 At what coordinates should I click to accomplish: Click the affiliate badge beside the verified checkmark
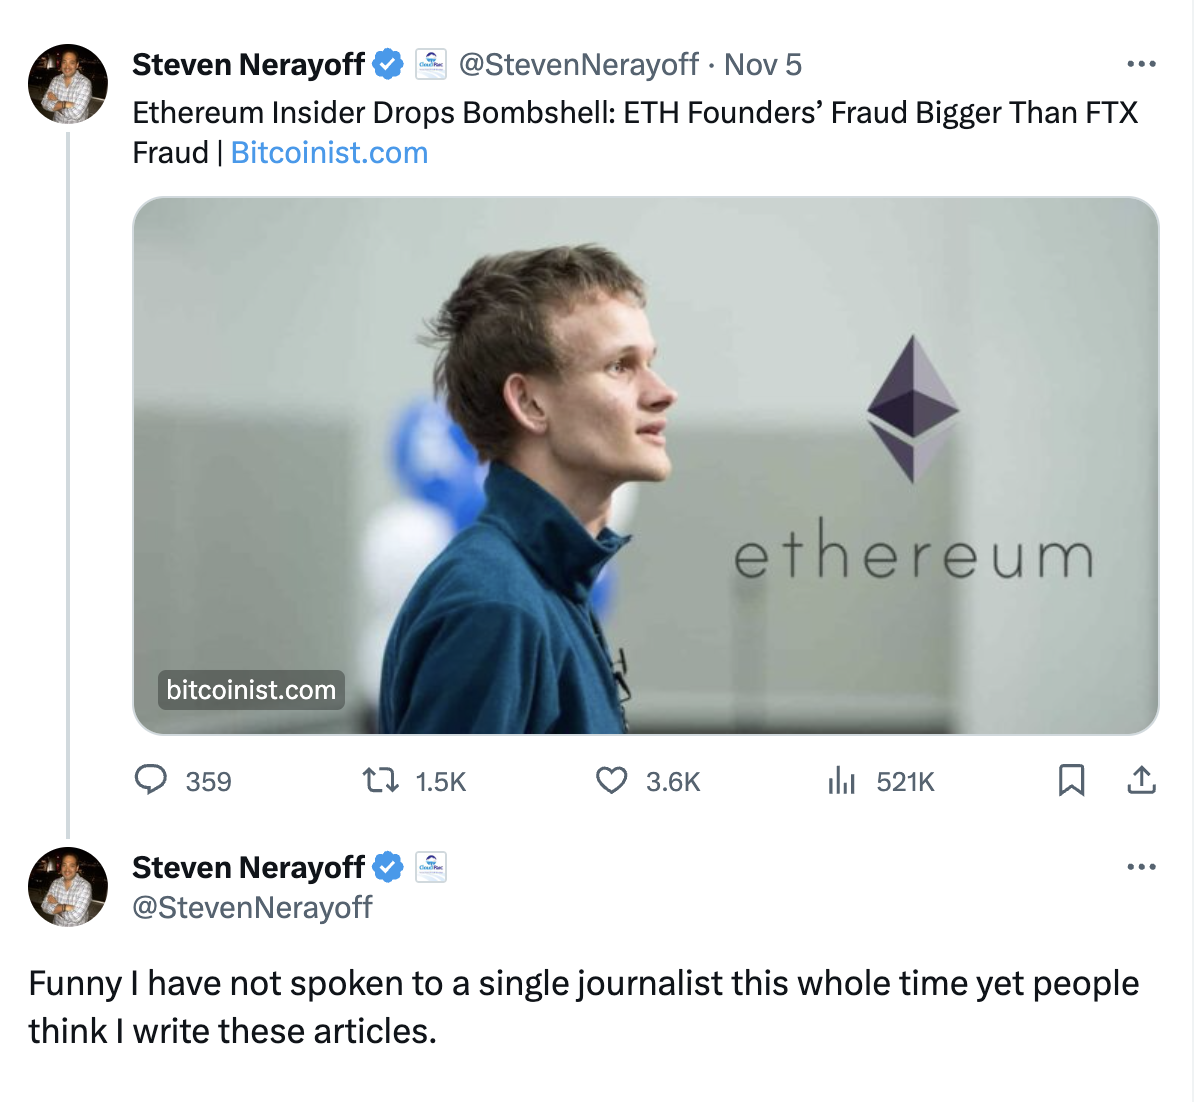(x=430, y=63)
